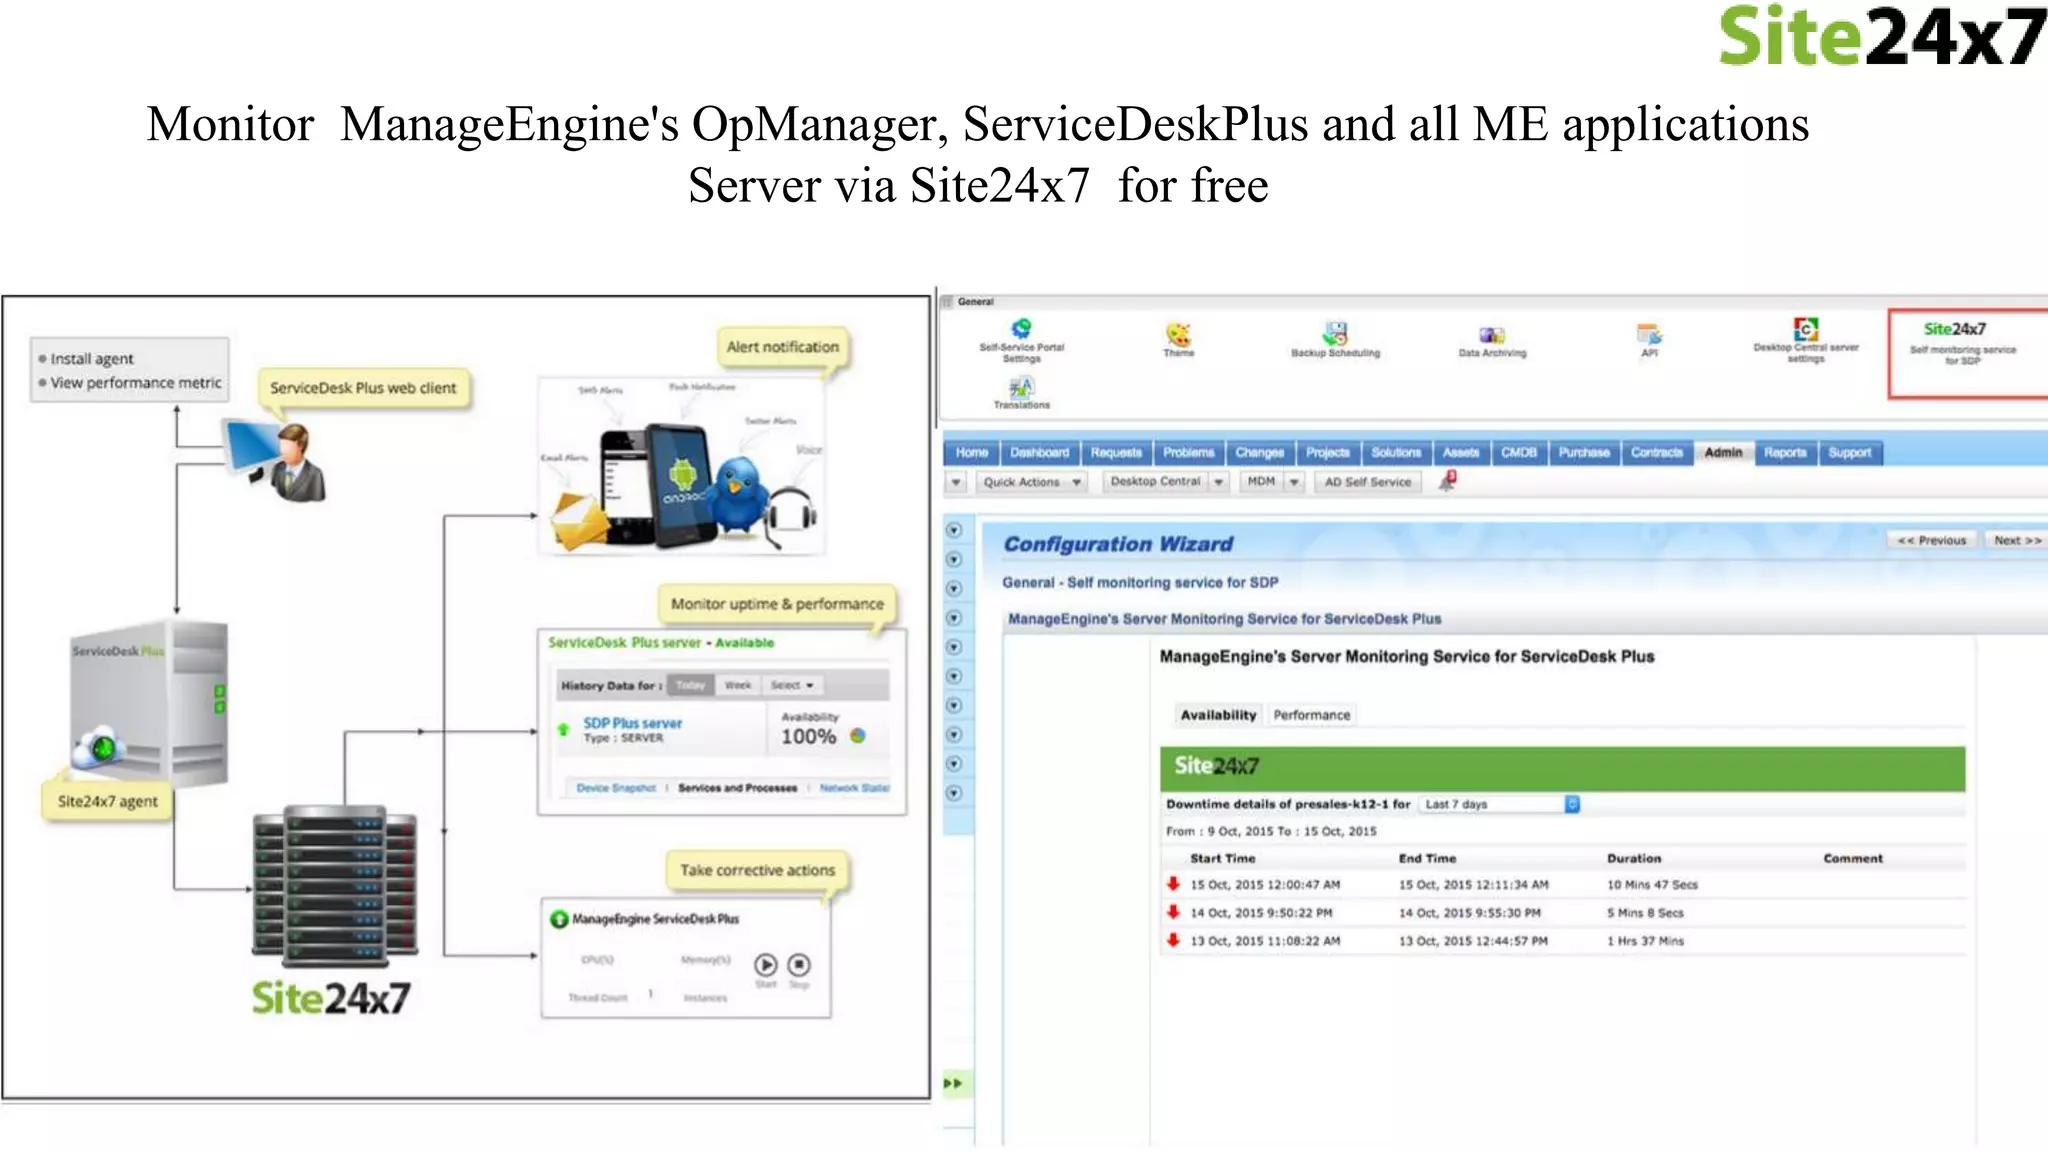Open the API settings icon

click(1649, 334)
